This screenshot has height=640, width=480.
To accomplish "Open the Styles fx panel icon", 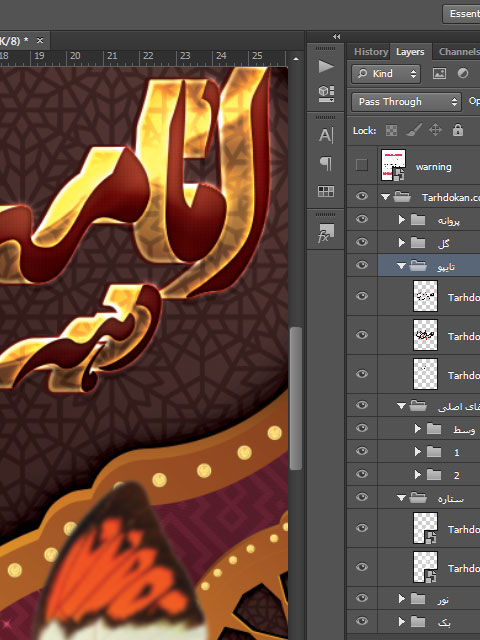I will pyautogui.click(x=326, y=233).
